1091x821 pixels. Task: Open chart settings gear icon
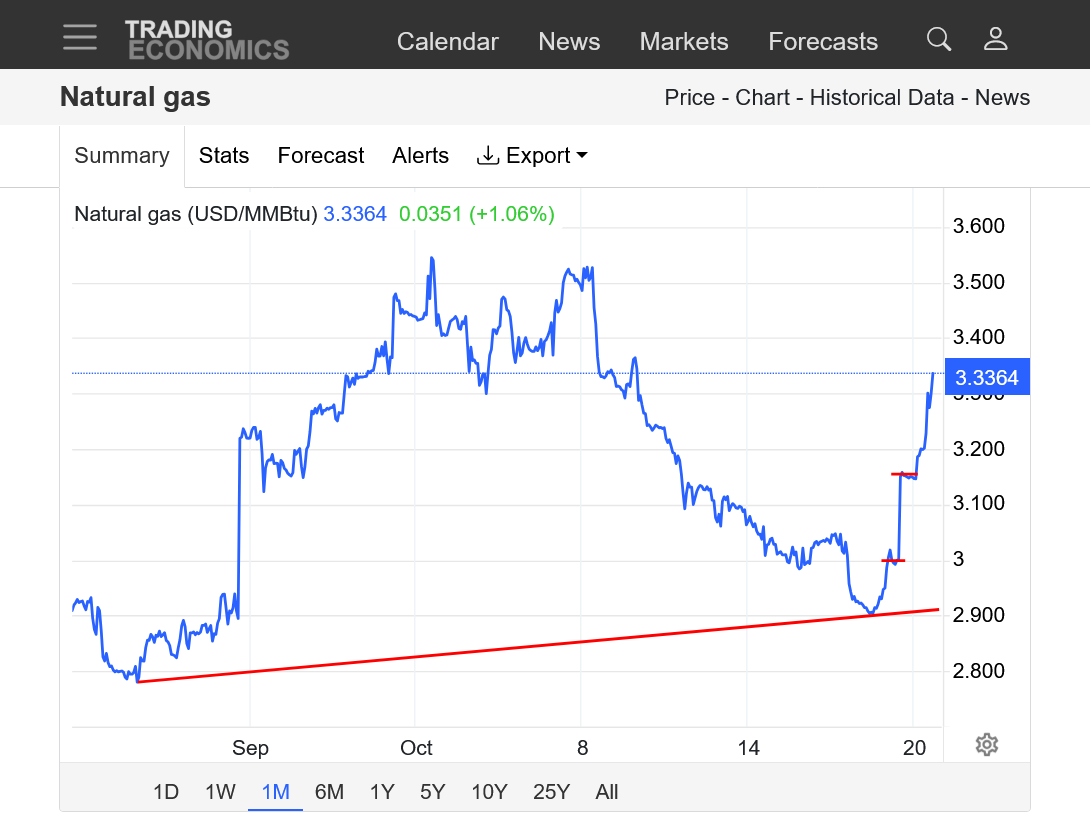986,745
